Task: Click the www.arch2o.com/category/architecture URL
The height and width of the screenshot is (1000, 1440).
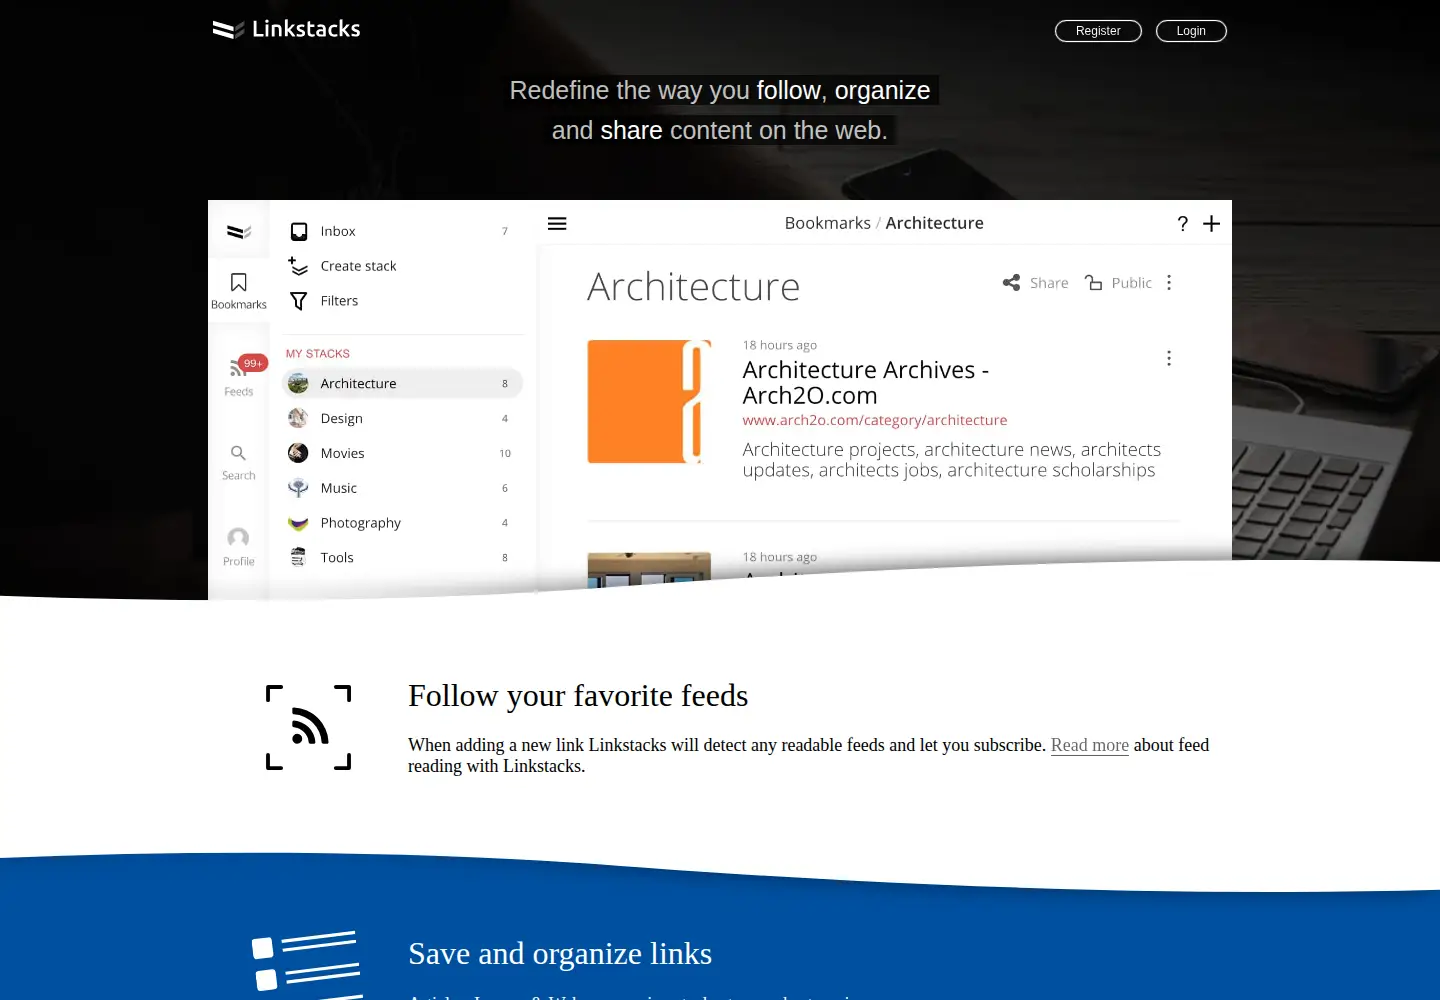Action: pyautogui.click(x=875, y=420)
